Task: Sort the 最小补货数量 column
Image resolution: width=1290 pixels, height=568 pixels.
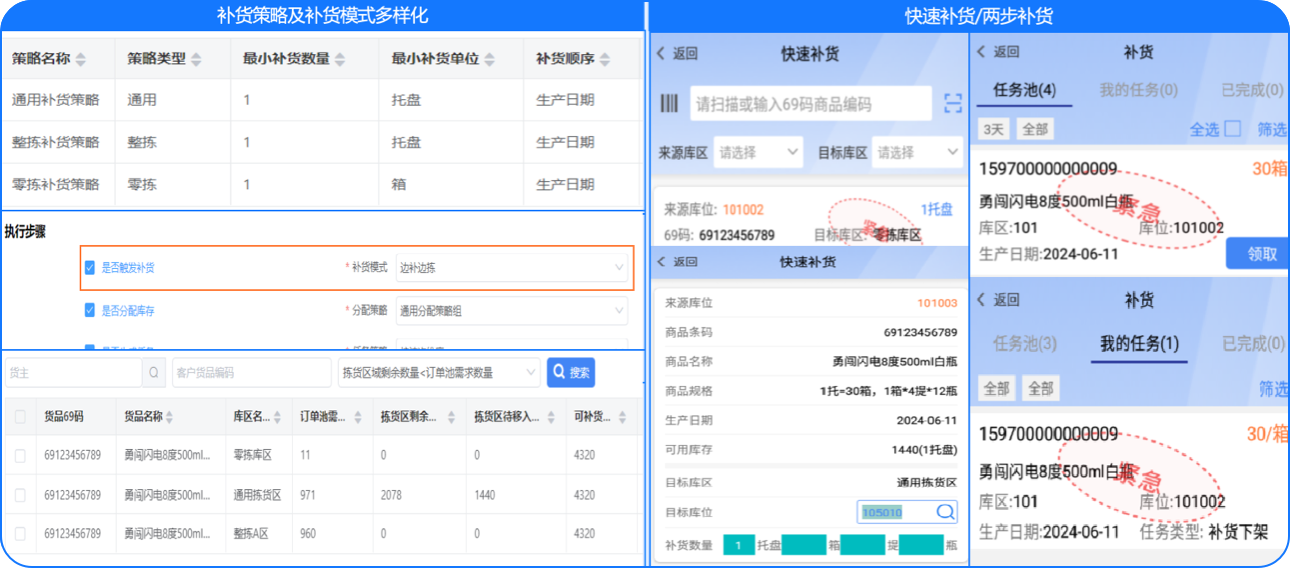Action: [340, 59]
